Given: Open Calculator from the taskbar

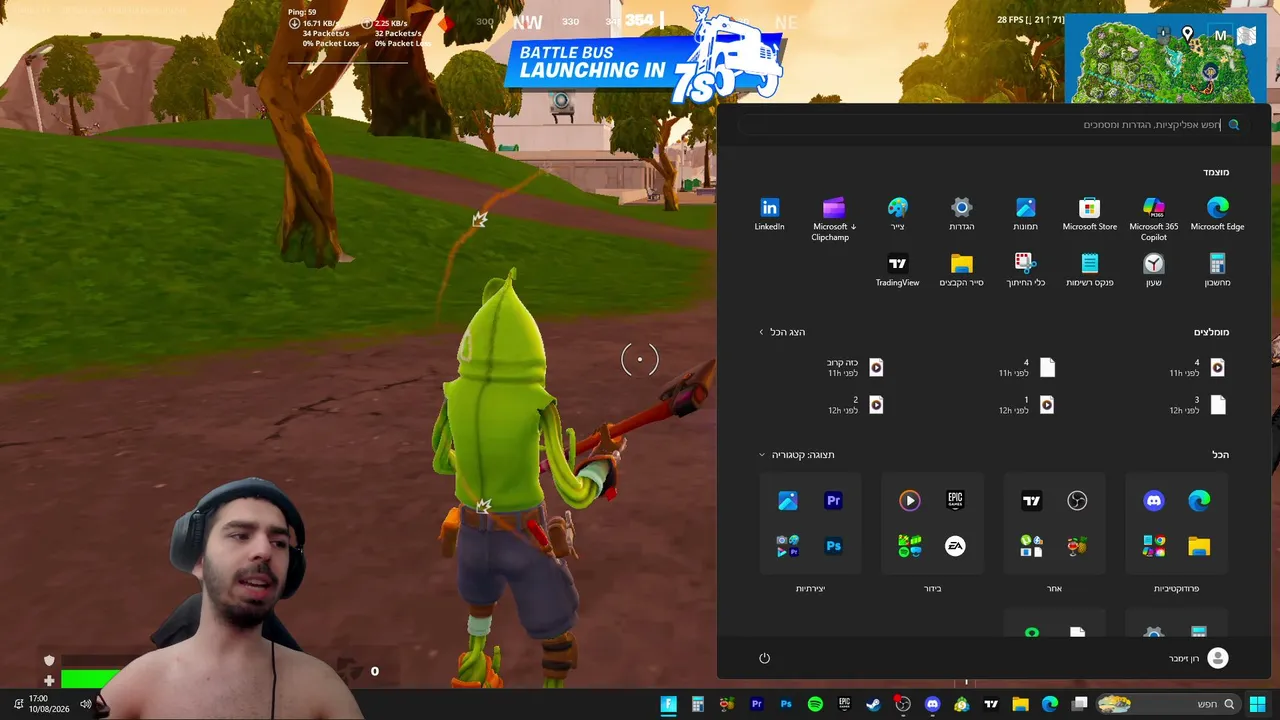Looking at the screenshot, I should pos(698,704).
